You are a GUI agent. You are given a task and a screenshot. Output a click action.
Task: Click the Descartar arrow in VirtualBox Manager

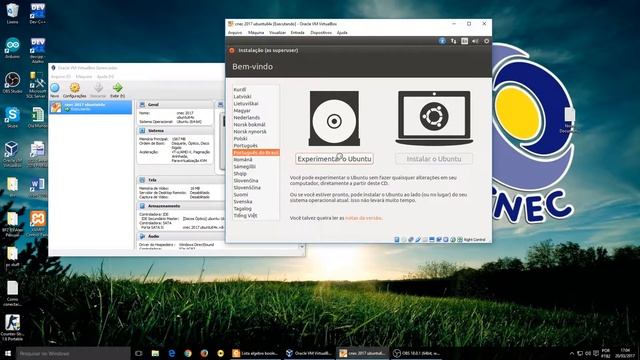coord(98,90)
